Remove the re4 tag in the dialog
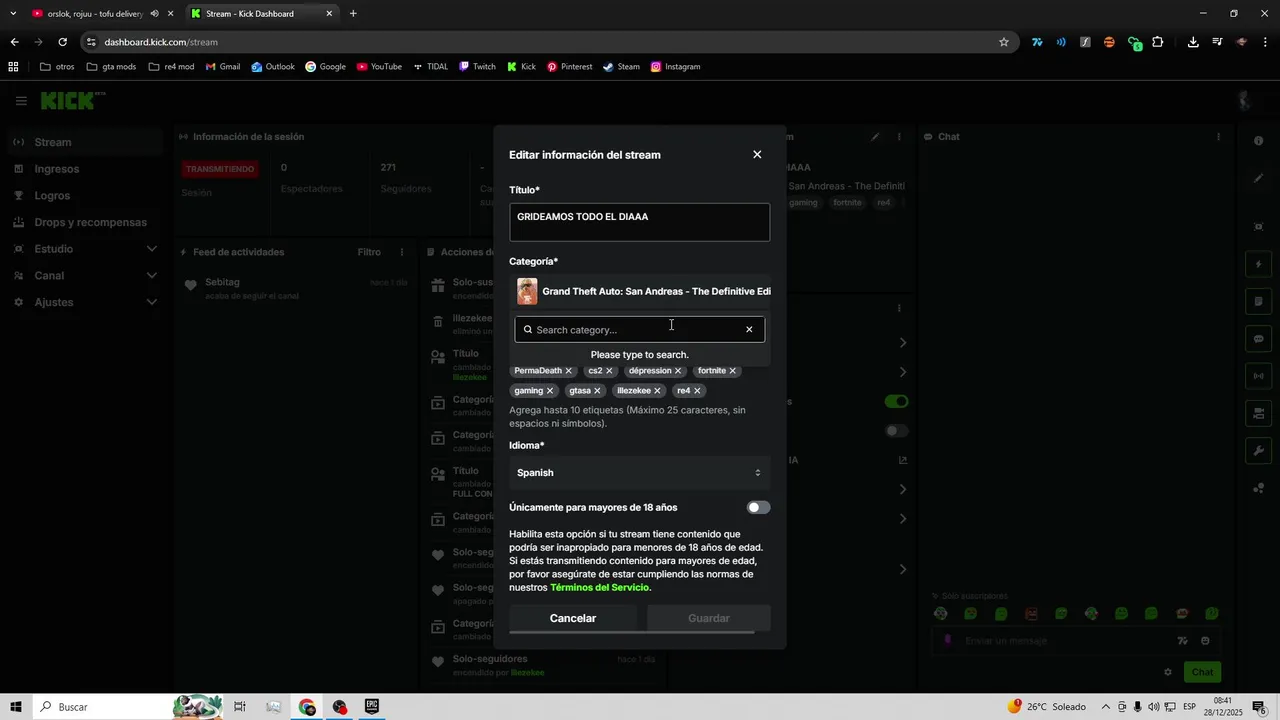 (x=697, y=391)
